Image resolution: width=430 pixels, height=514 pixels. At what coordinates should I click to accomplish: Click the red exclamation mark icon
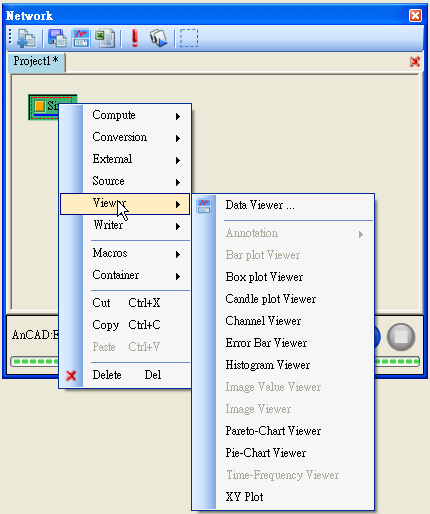click(135, 38)
